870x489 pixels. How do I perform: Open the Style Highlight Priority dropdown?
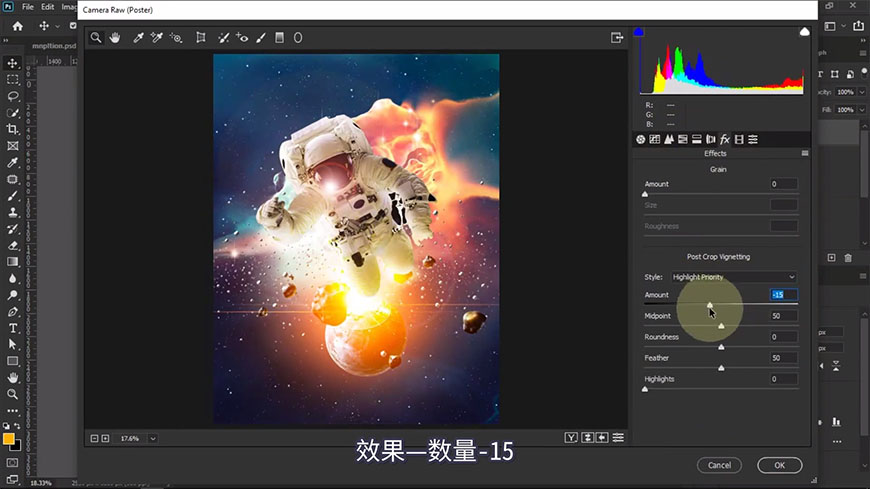pos(734,277)
